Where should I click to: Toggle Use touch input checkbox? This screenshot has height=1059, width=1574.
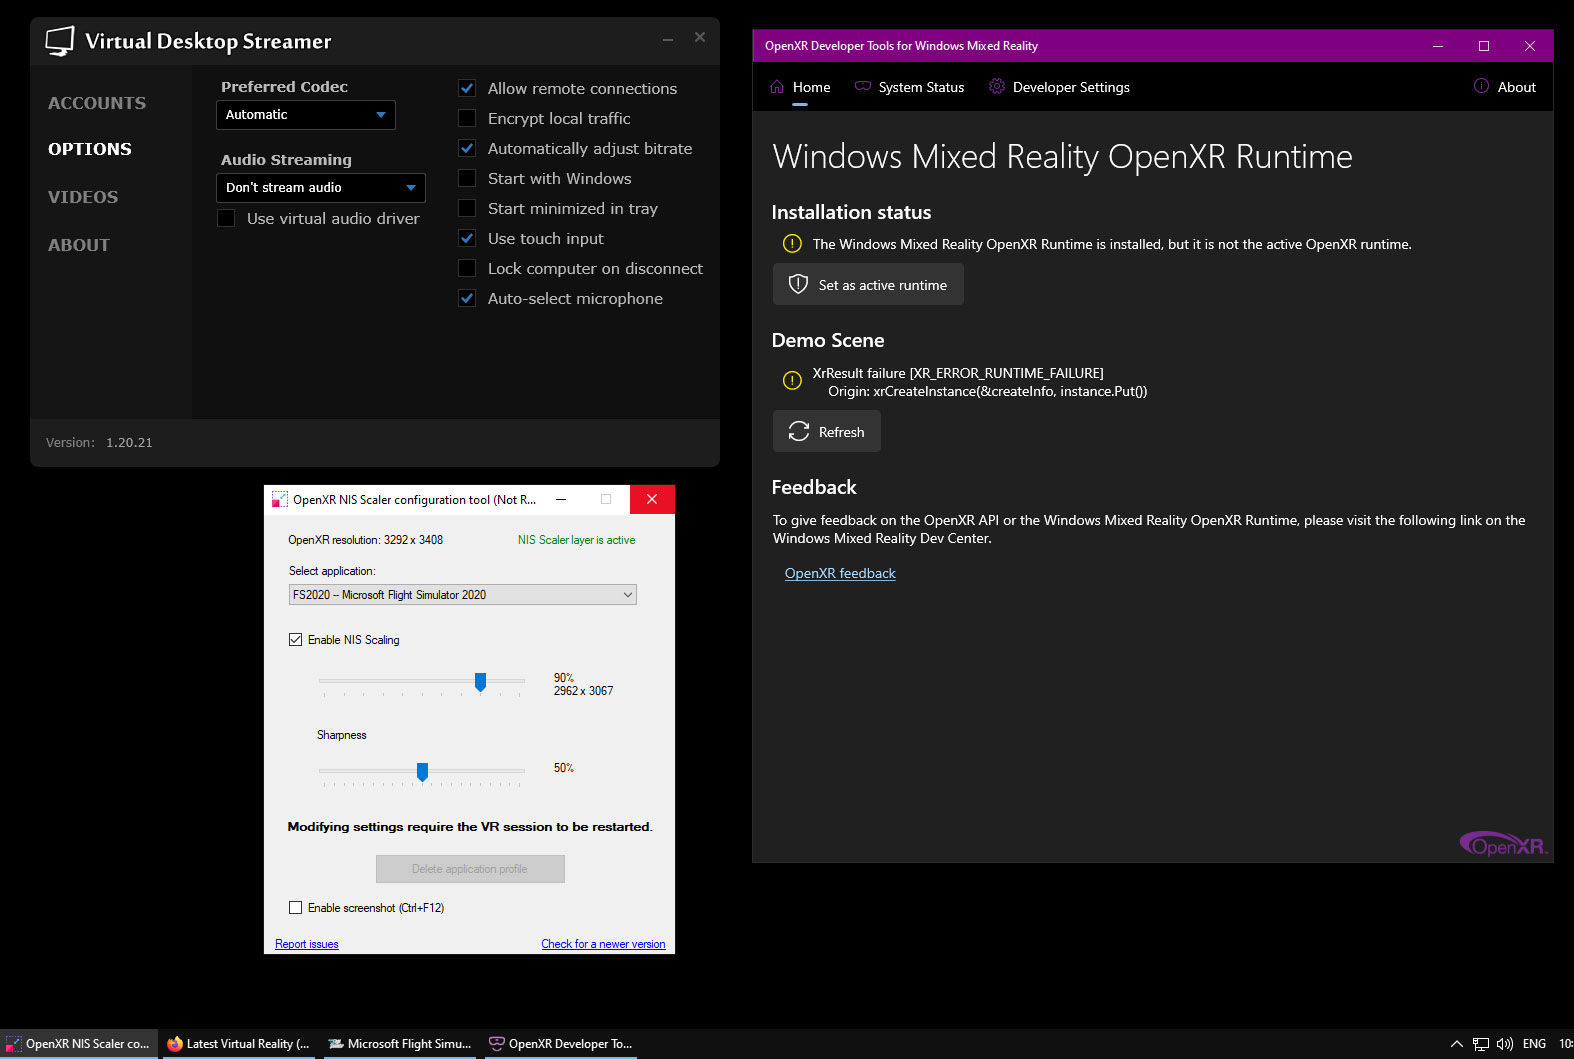pyautogui.click(x=467, y=238)
